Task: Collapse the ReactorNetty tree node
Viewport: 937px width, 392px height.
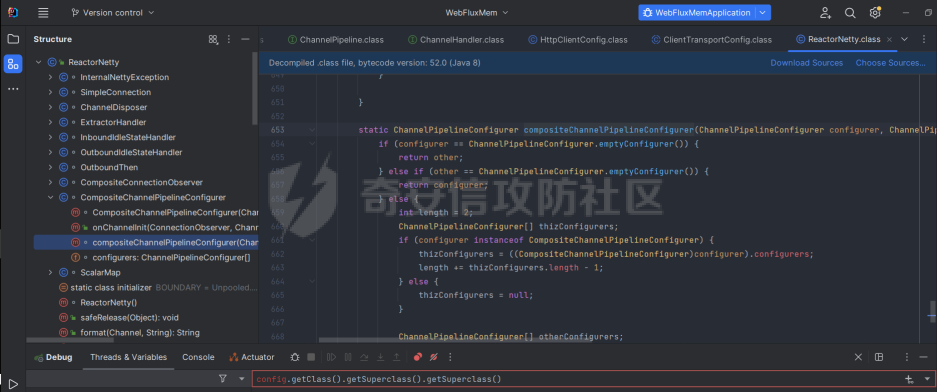Action: (39, 62)
